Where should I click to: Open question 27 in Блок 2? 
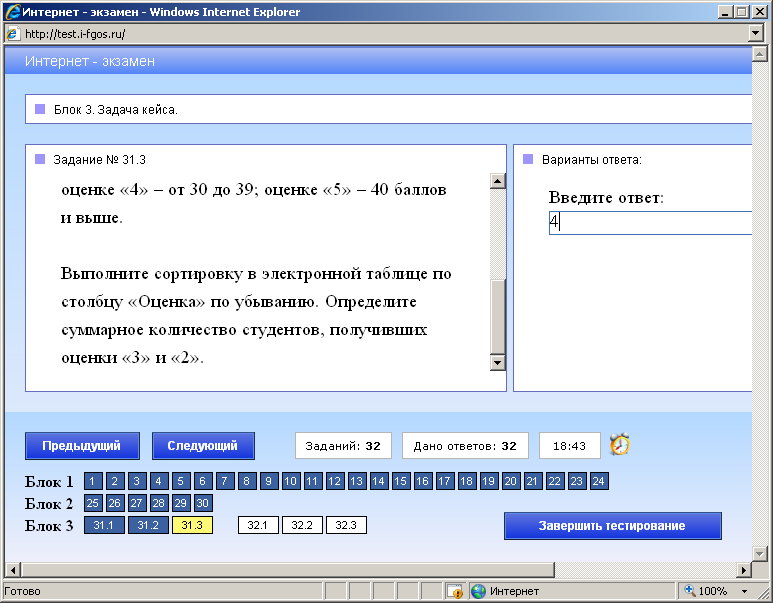(137, 503)
